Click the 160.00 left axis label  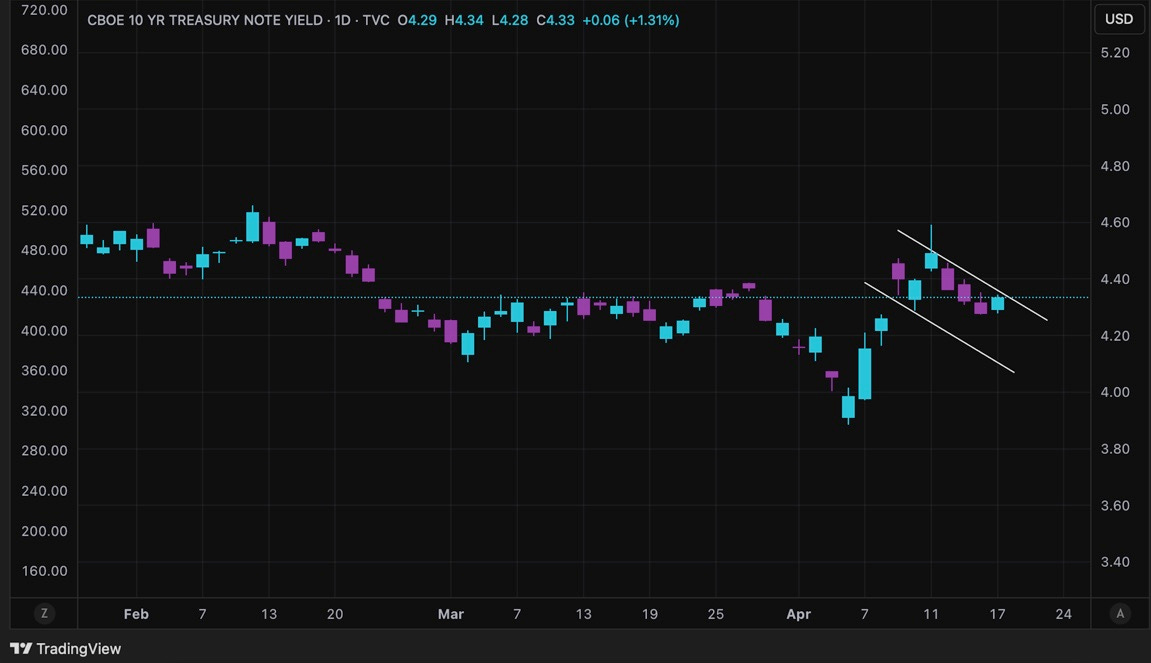pos(44,571)
